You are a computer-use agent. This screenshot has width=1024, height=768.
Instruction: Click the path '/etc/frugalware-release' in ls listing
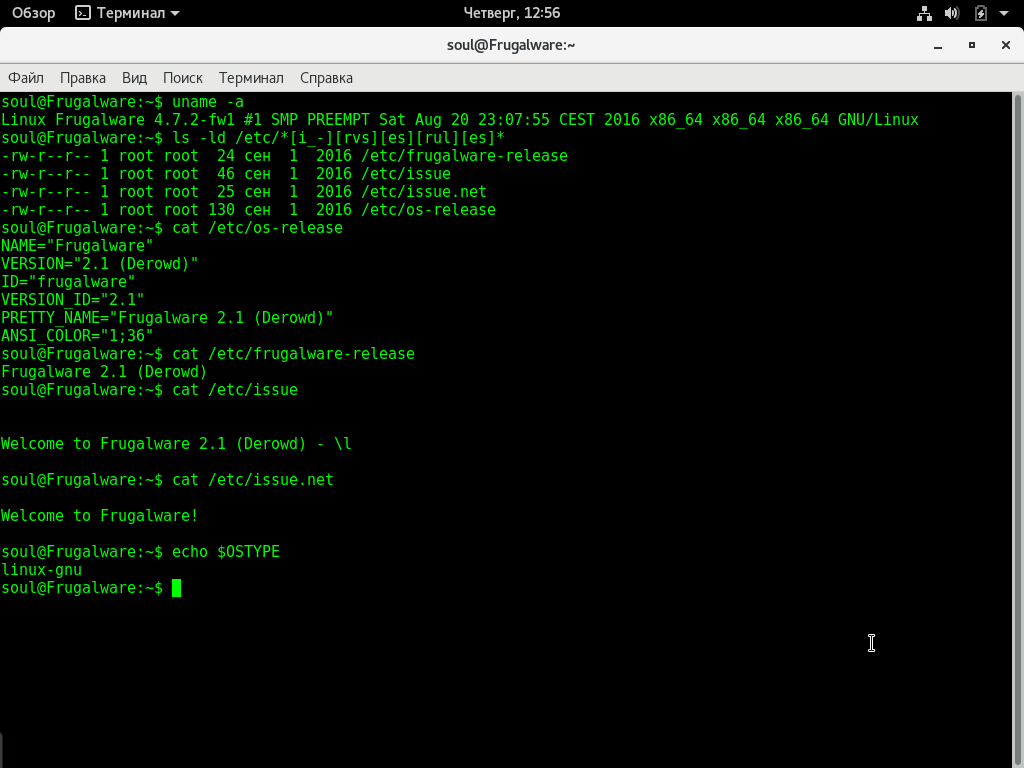464,156
